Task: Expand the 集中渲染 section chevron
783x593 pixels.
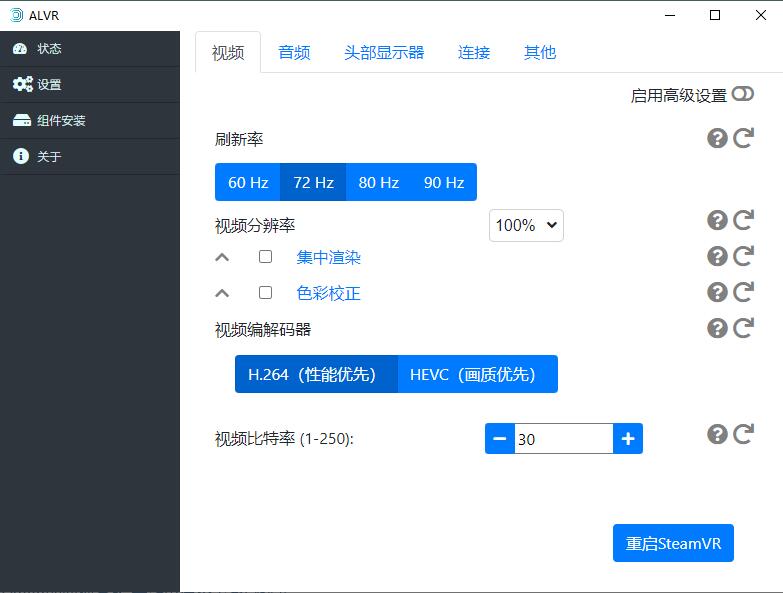Action: 223,257
